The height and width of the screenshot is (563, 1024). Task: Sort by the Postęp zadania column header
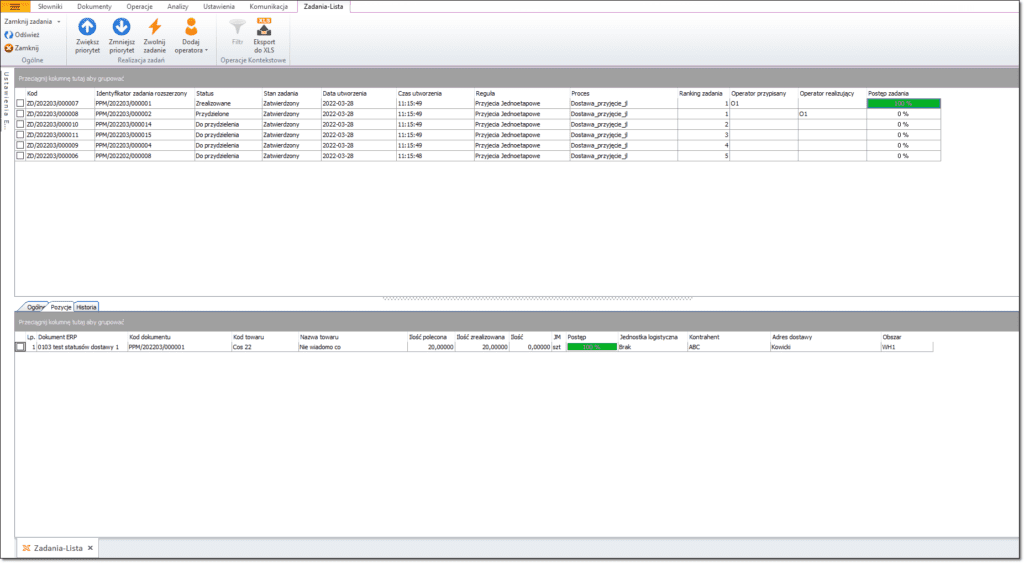tap(904, 93)
